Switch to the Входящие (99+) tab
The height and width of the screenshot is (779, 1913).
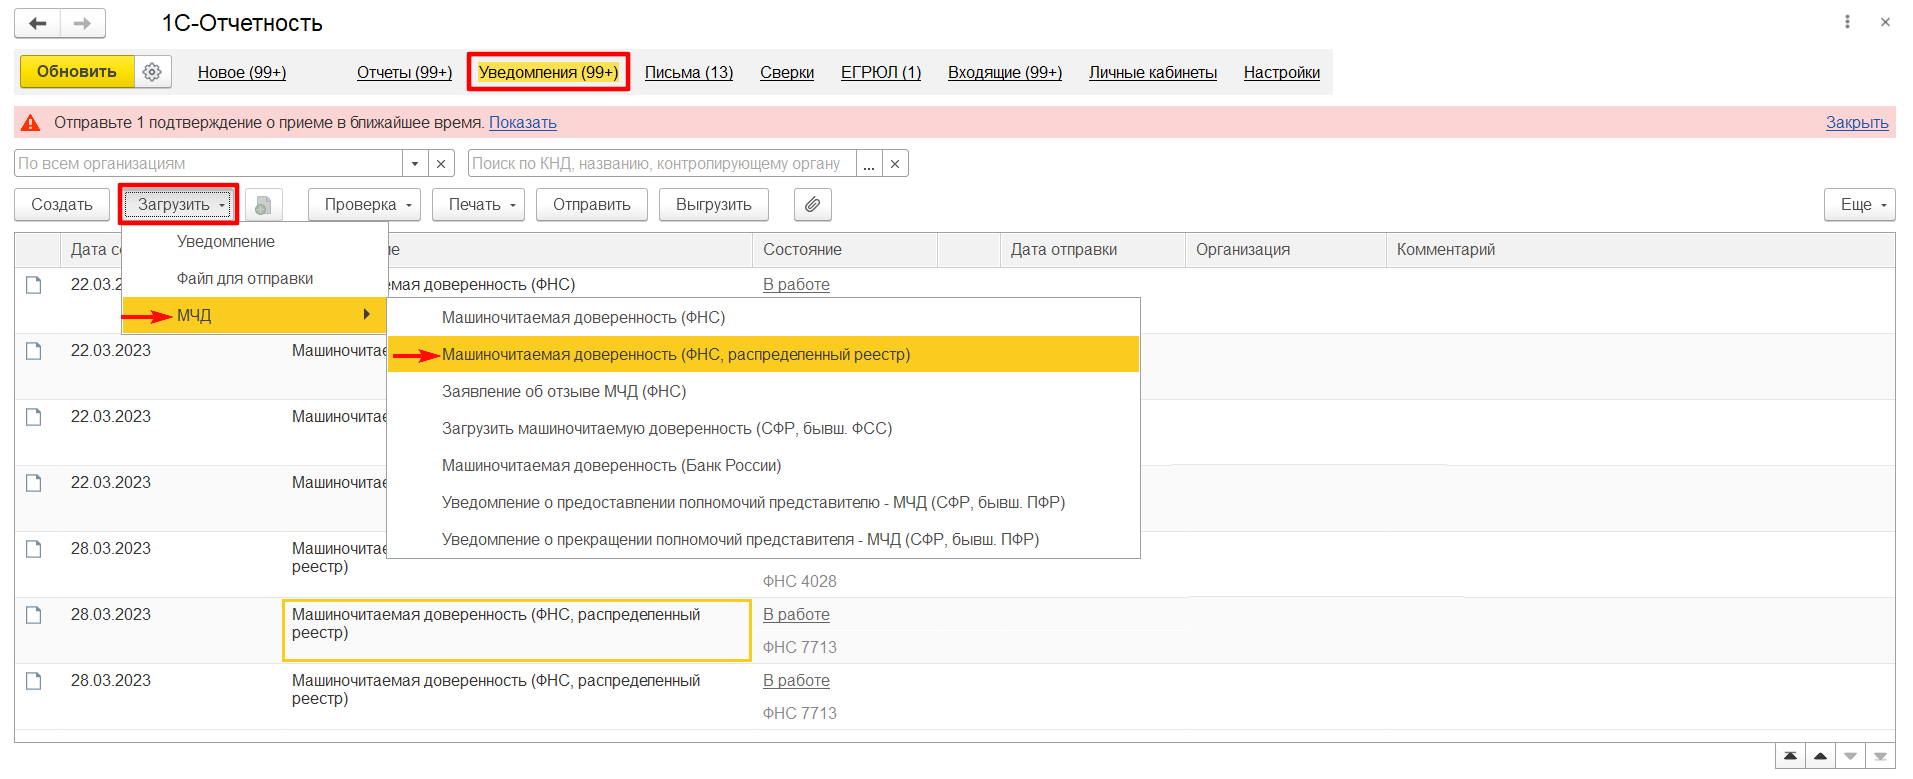[1005, 72]
